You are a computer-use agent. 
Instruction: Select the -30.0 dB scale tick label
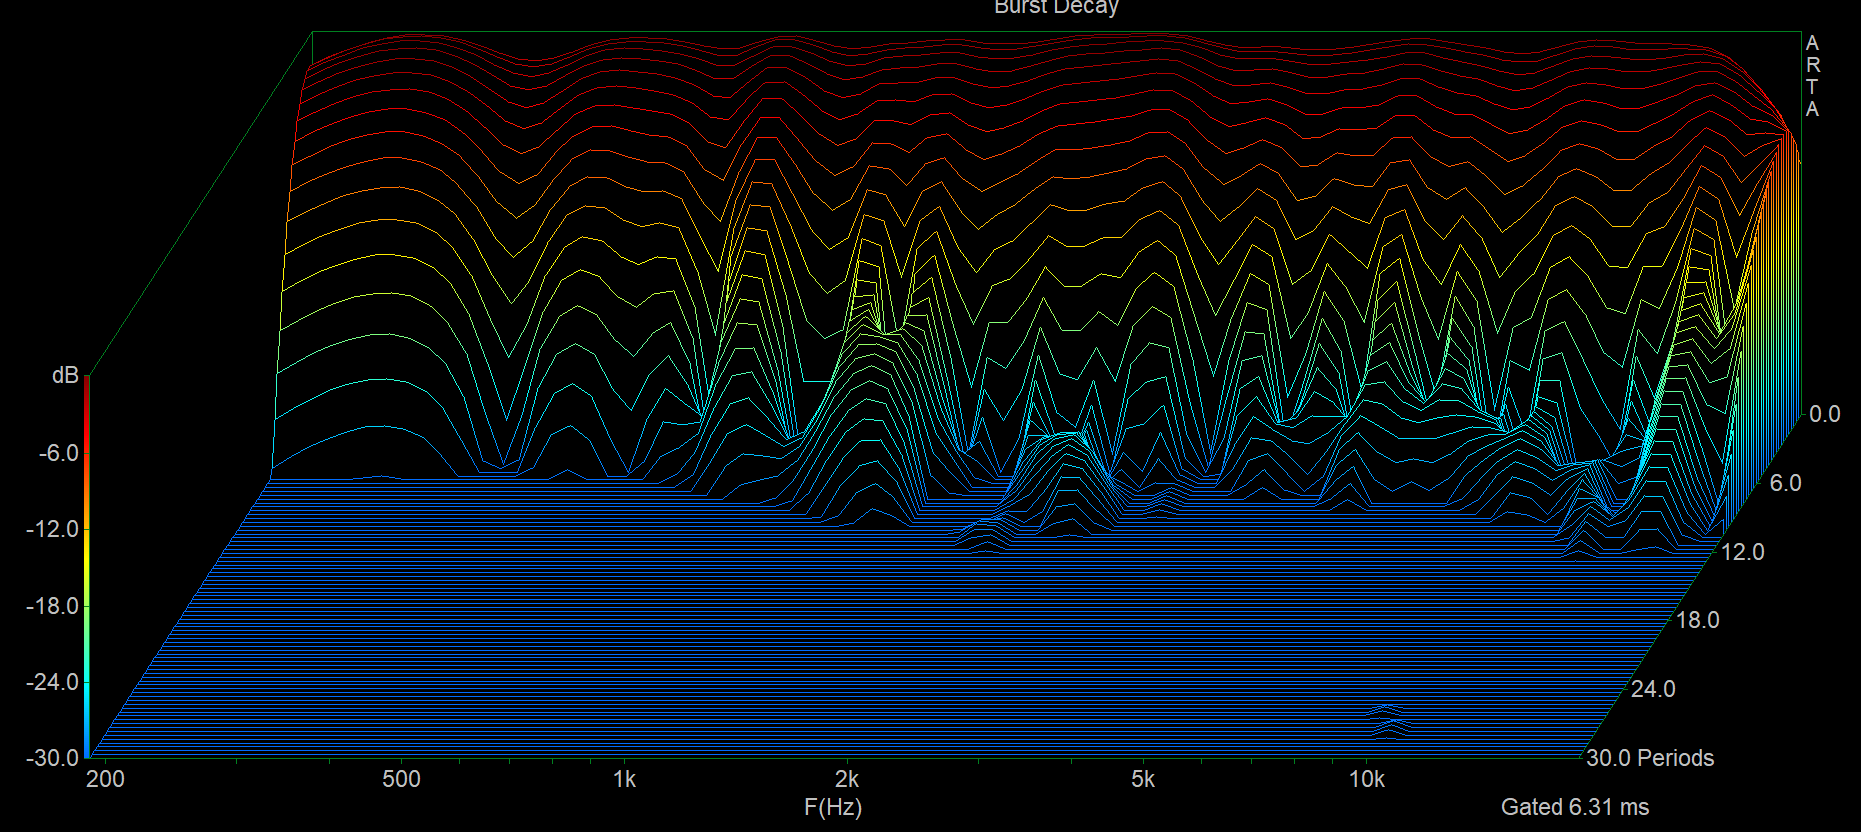pos(52,758)
